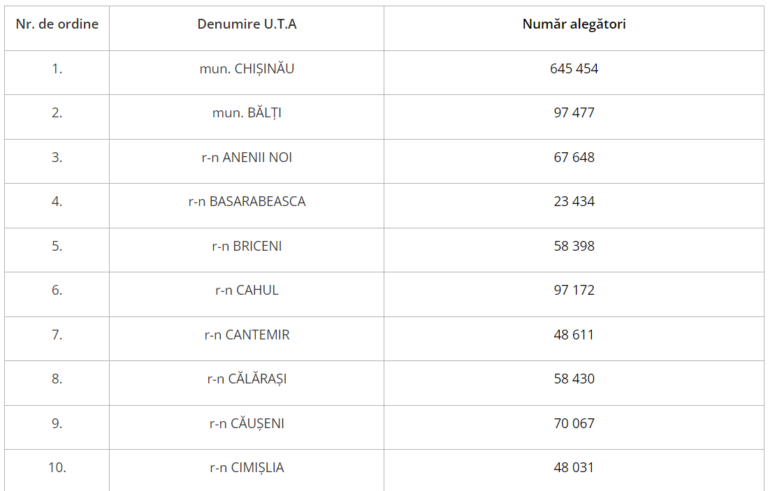The width and height of the screenshot is (768, 491).
Task: Select 'r-n BASARABEASCA' in the table
Action: [x=247, y=201]
